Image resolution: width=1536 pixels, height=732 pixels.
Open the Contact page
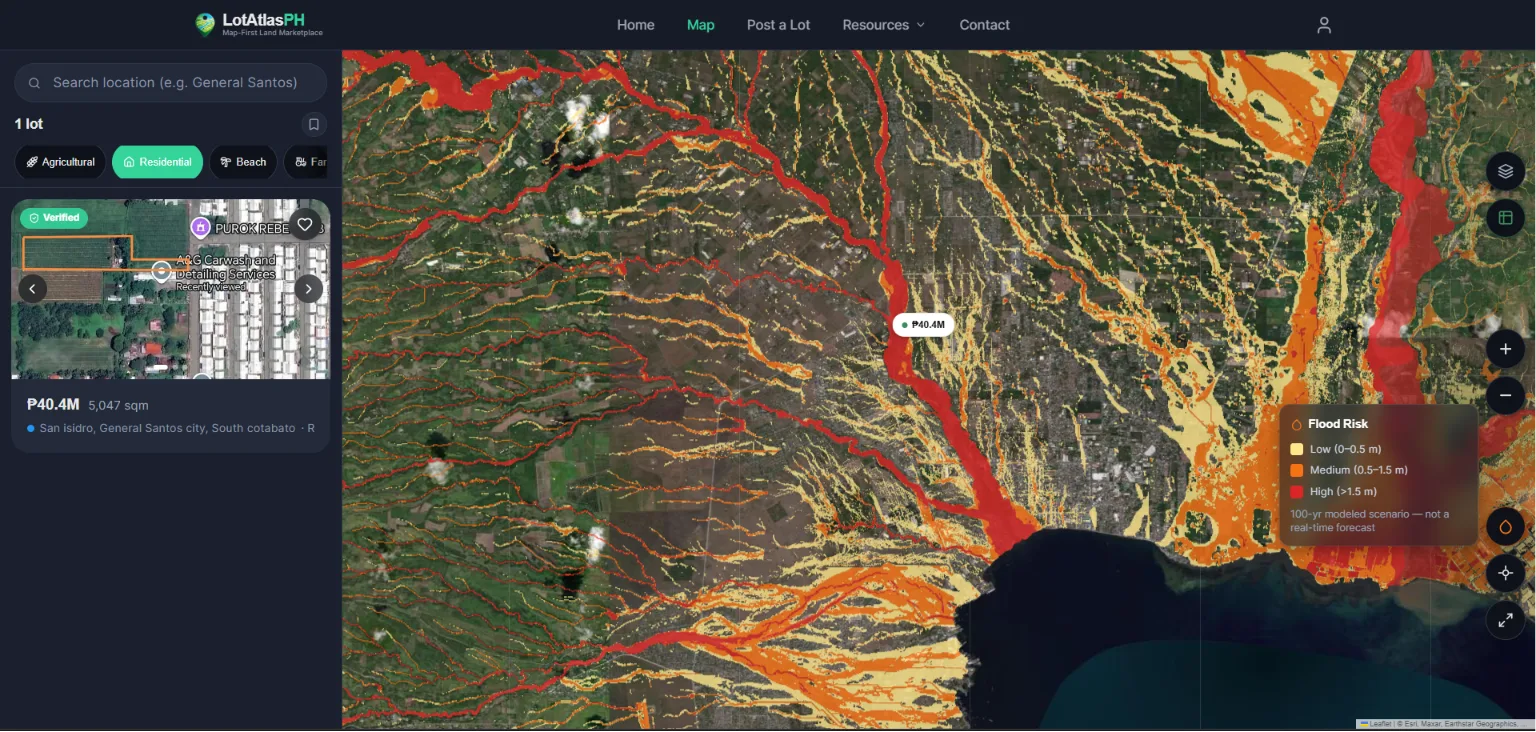click(985, 25)
